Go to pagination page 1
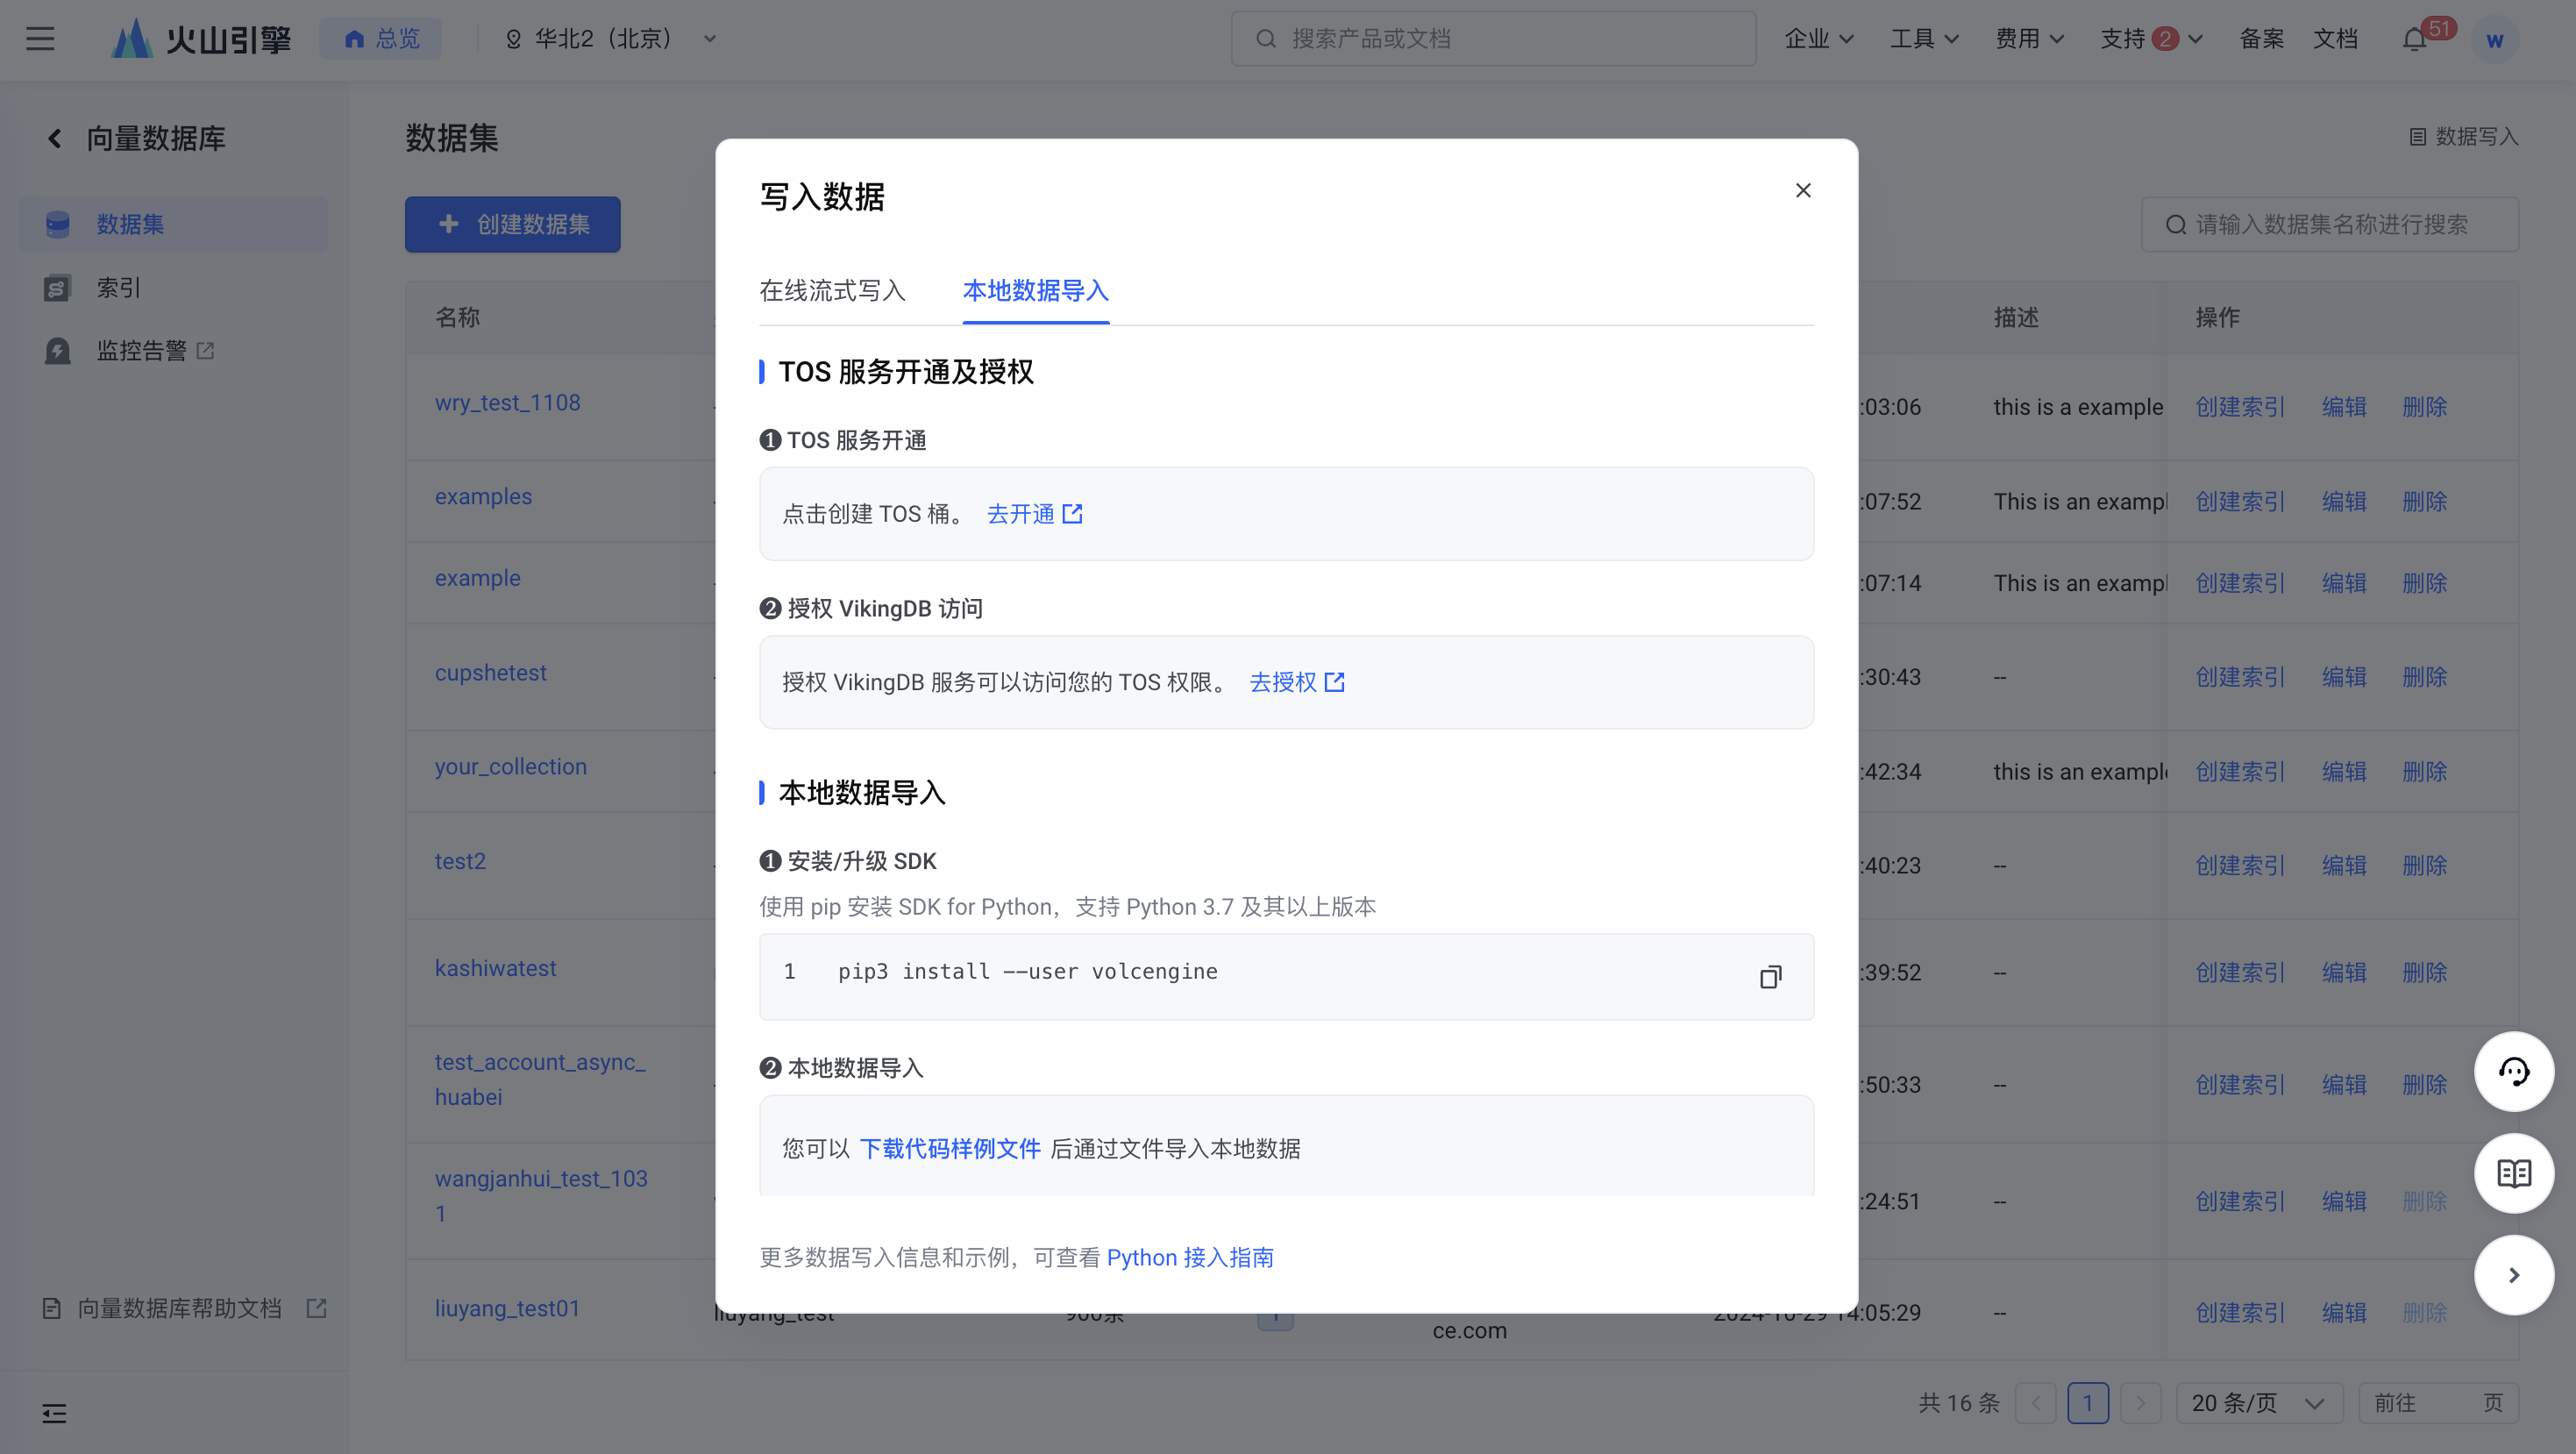The width and height of the screenshot is (2576, 1454). 2088,1403
